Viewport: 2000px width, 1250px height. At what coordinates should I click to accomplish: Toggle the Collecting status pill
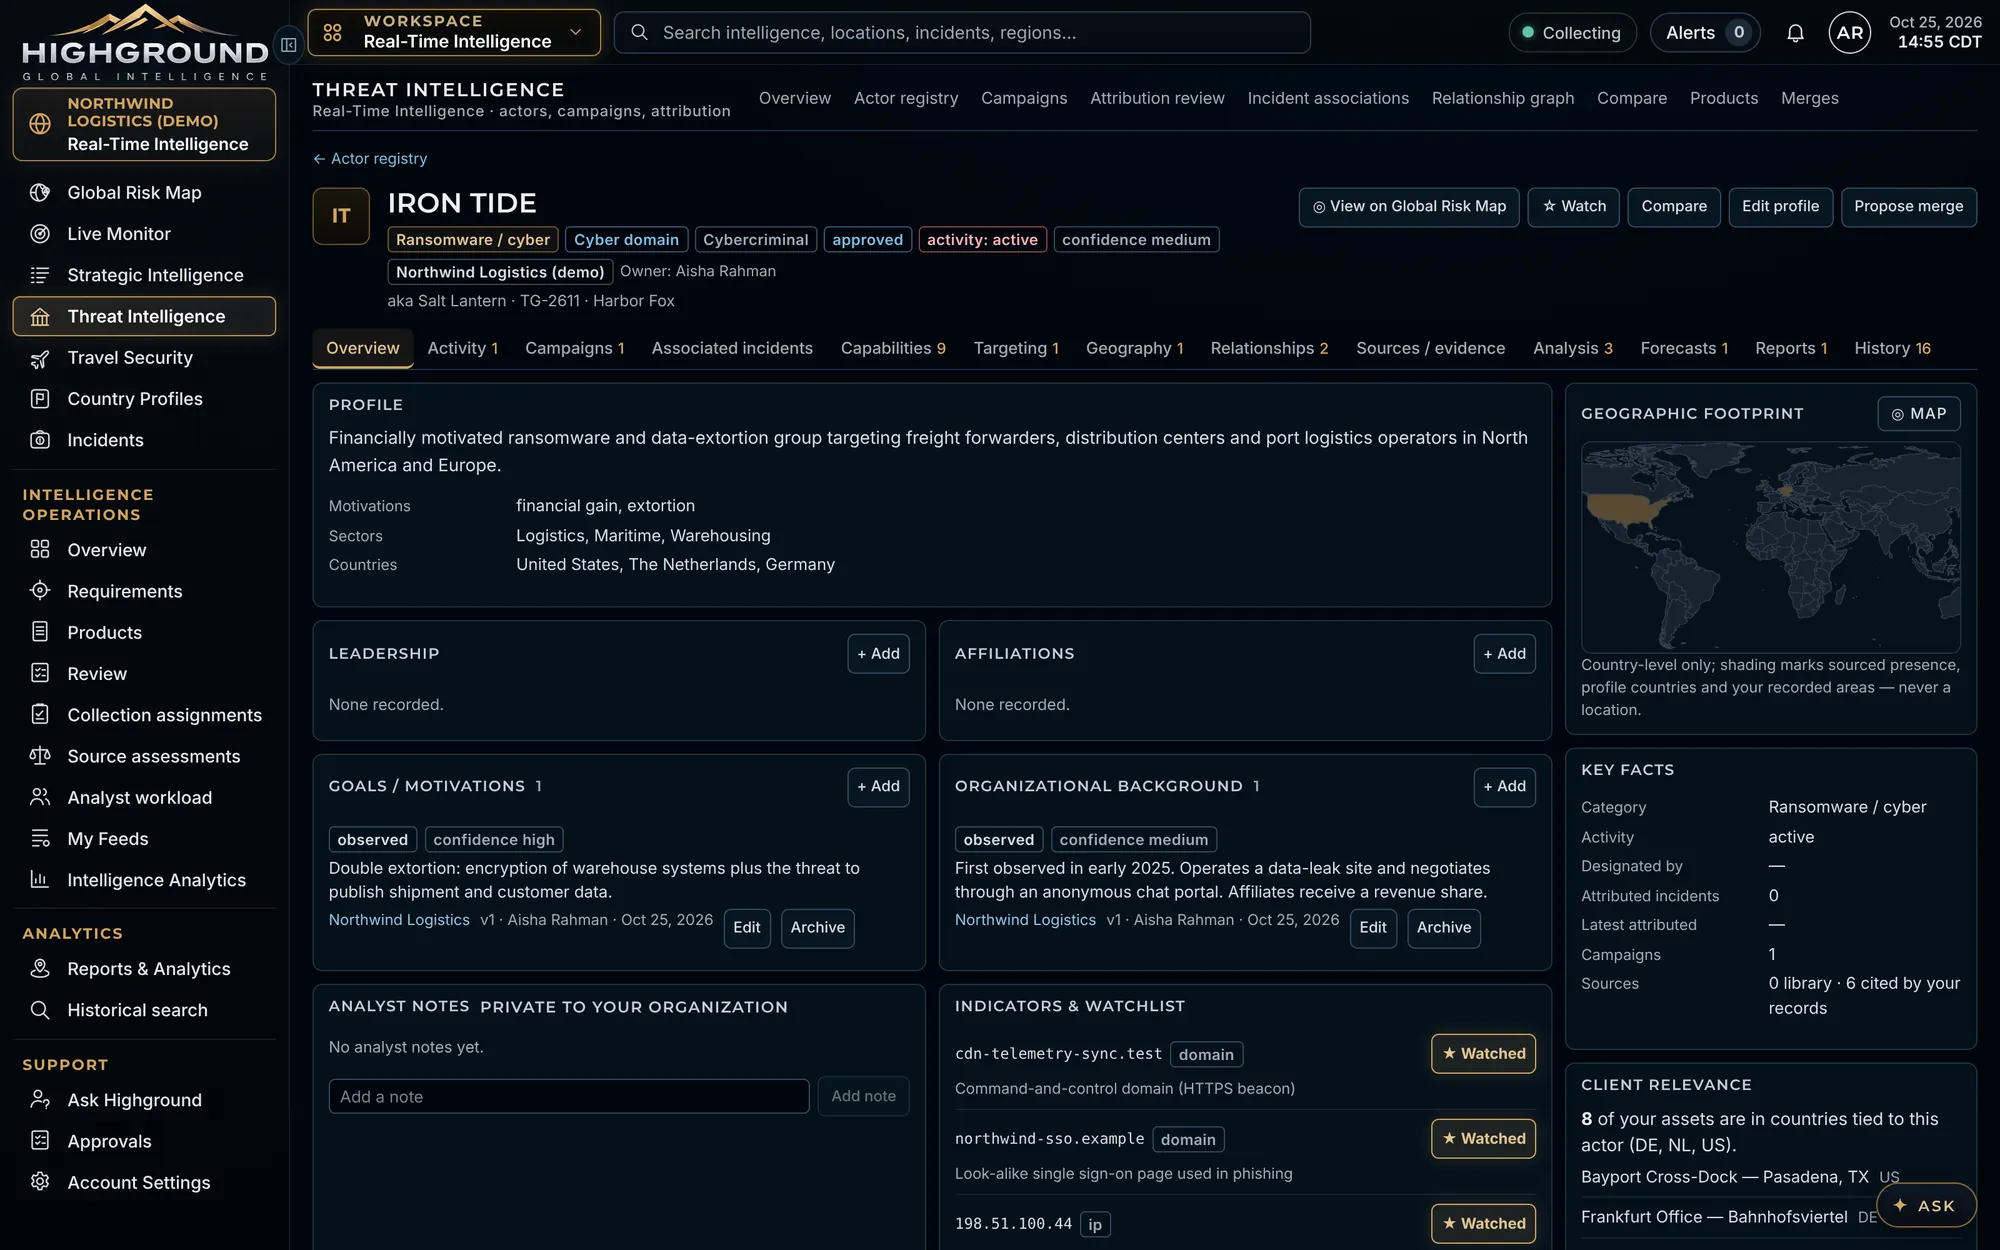click(1572, 33)
